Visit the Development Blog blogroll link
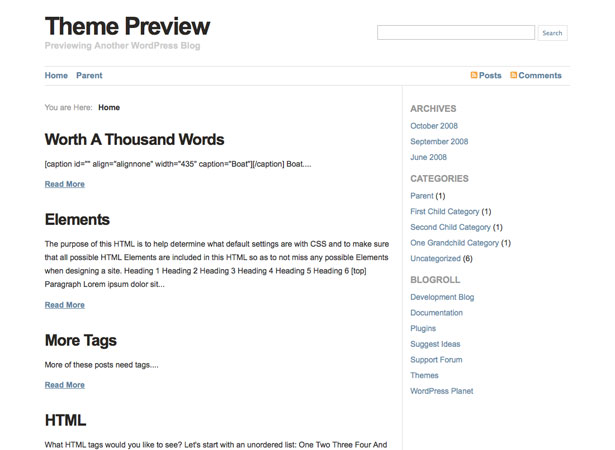Image resolution: width=615 pixels, height=450 pixels. 442,297
